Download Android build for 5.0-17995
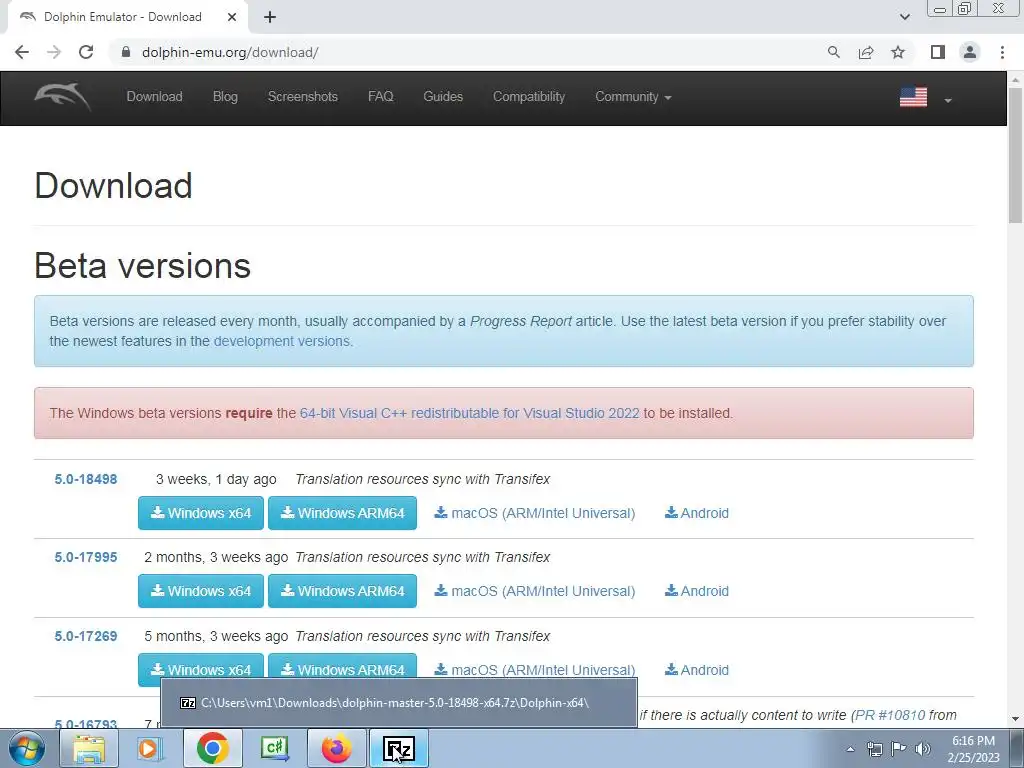Image resolution: width=1024 pixels, height=768 pixels. (697, 591)
